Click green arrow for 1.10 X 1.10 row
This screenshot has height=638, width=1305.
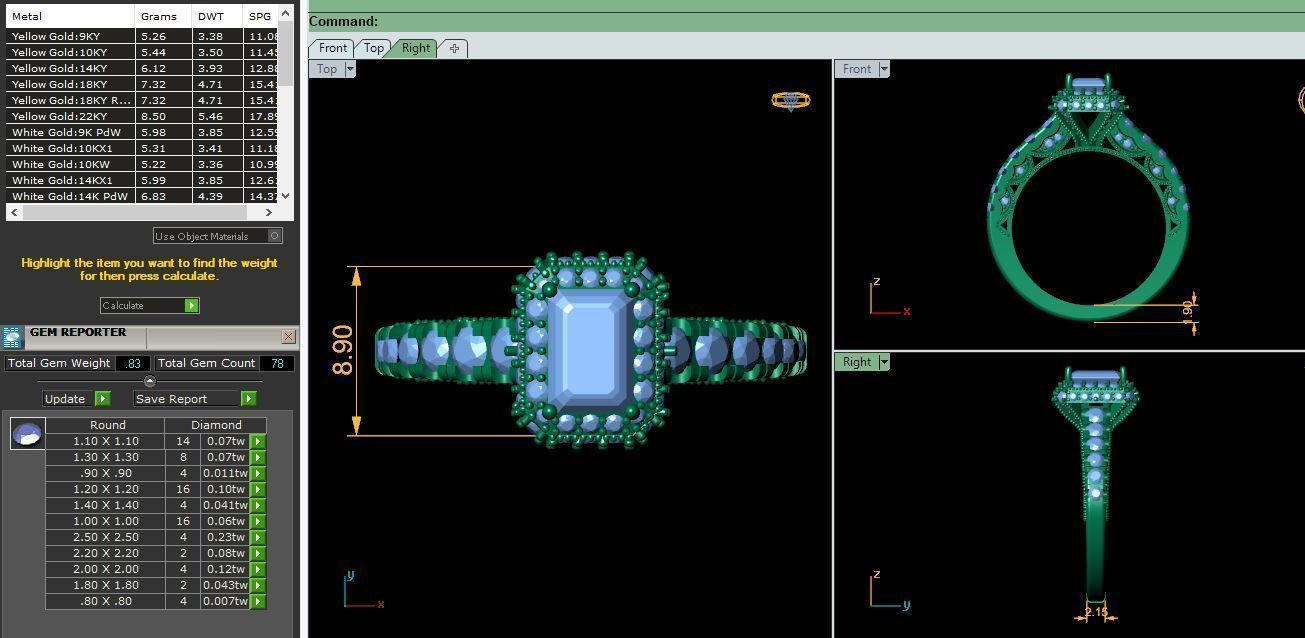[x=258, y=441]
